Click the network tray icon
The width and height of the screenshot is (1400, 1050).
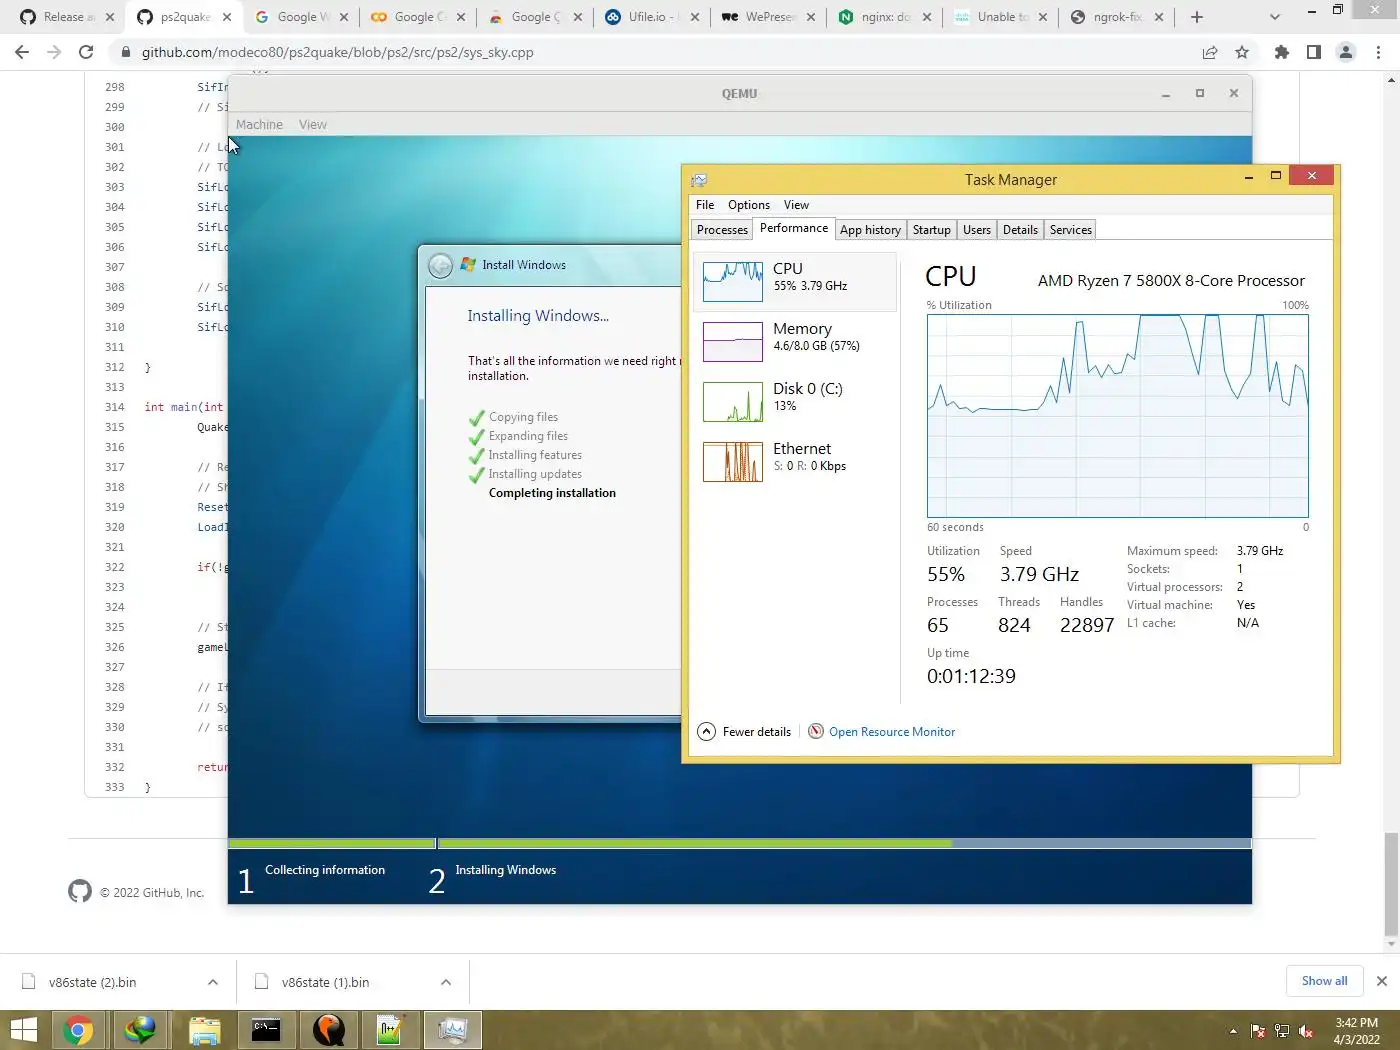tap(1282, 1031)
